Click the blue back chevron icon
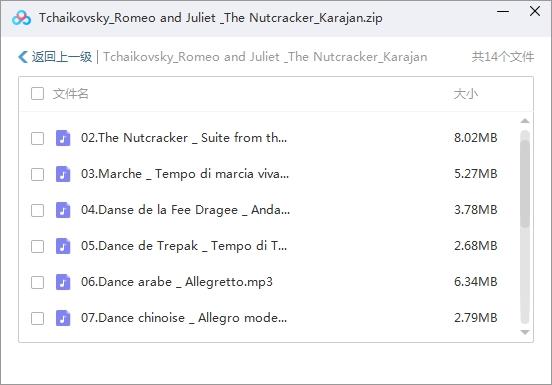Viewport: 552px width, 385px height. point(23,57)
